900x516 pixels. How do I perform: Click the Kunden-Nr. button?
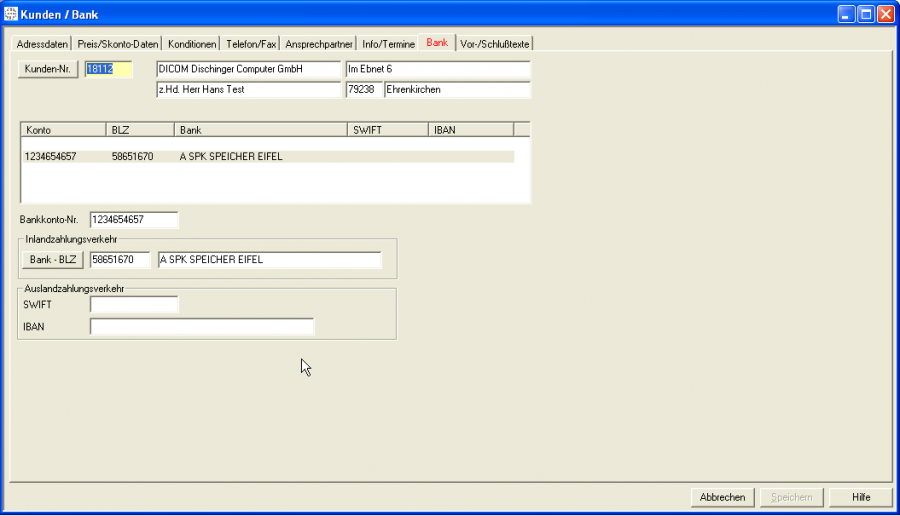pos(48,69)
